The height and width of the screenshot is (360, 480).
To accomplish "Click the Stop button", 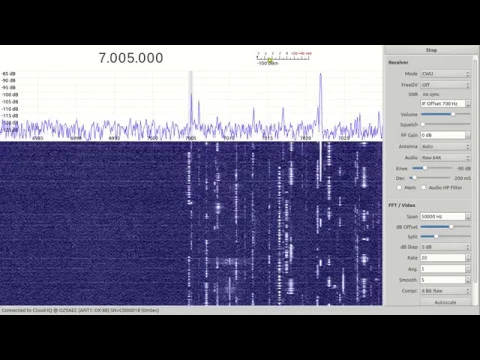I will coord(431,50).
